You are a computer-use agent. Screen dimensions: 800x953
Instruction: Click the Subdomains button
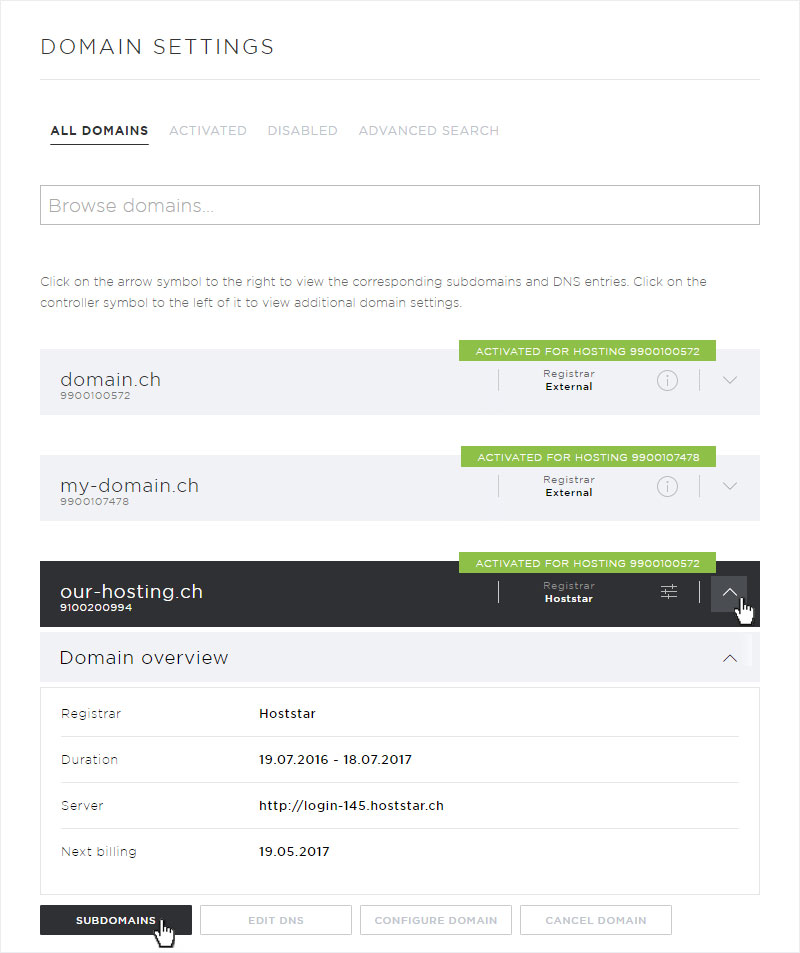[116, 920]
